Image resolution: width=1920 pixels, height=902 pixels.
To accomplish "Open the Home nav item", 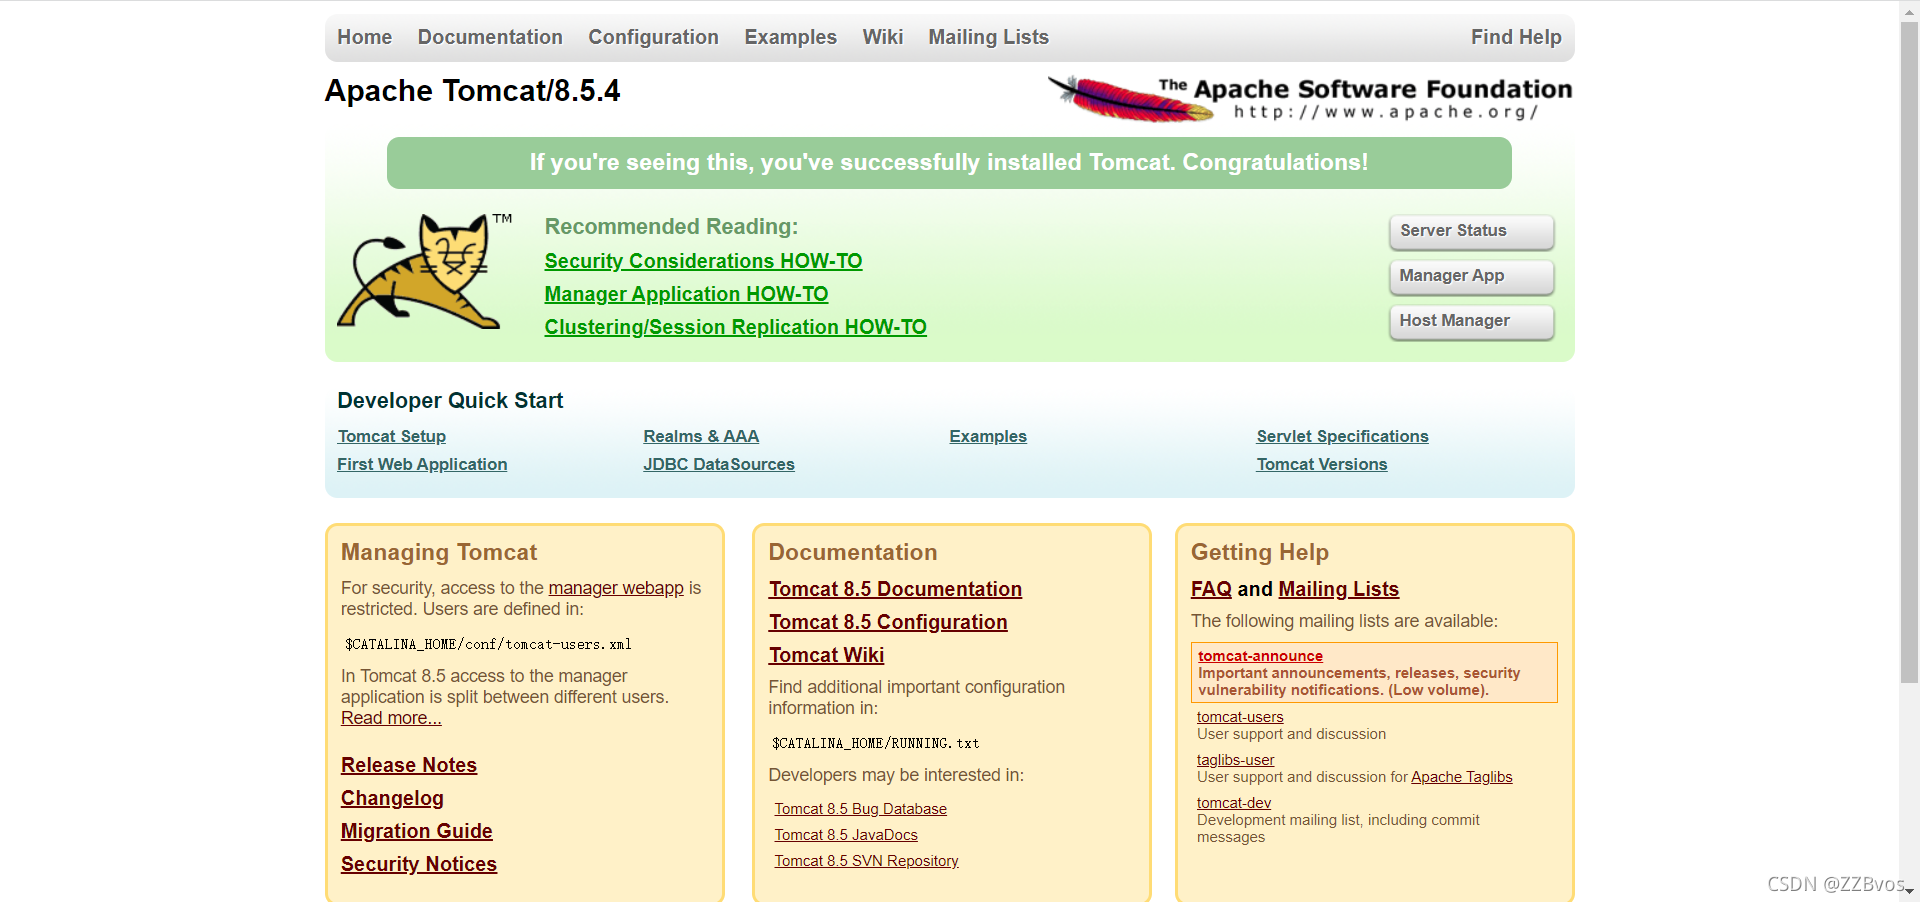I will pos(364,37).
